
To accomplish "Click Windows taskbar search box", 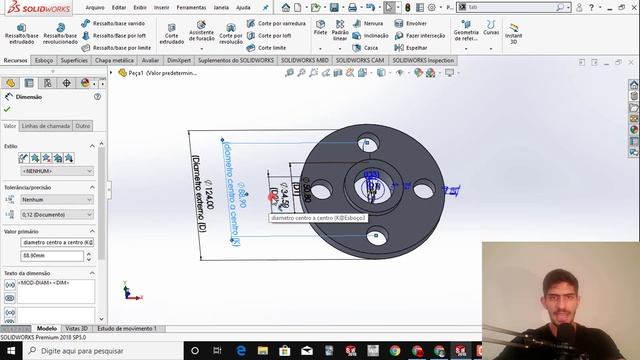I will (x=103, y=351).
